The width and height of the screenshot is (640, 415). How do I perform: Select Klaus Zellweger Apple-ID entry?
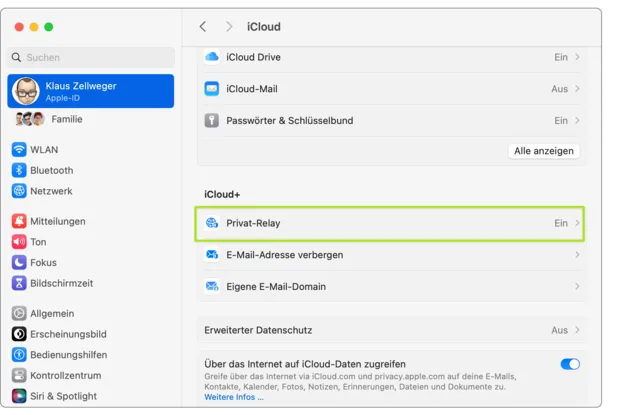point(91,91)
